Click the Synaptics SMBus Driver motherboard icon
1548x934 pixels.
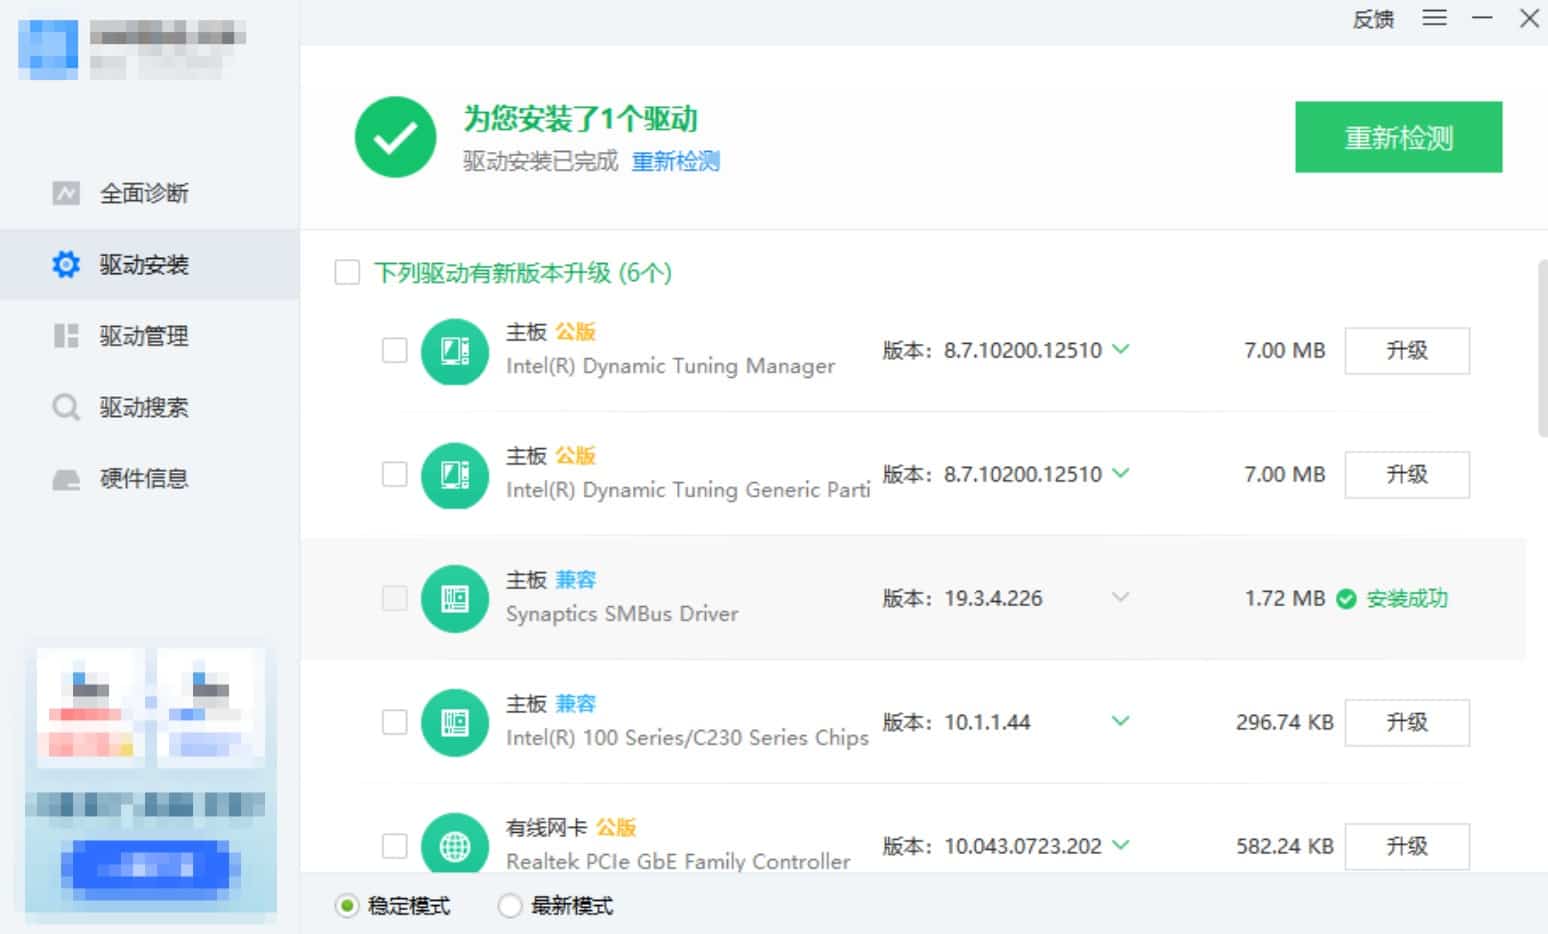(x=455, y=598)
